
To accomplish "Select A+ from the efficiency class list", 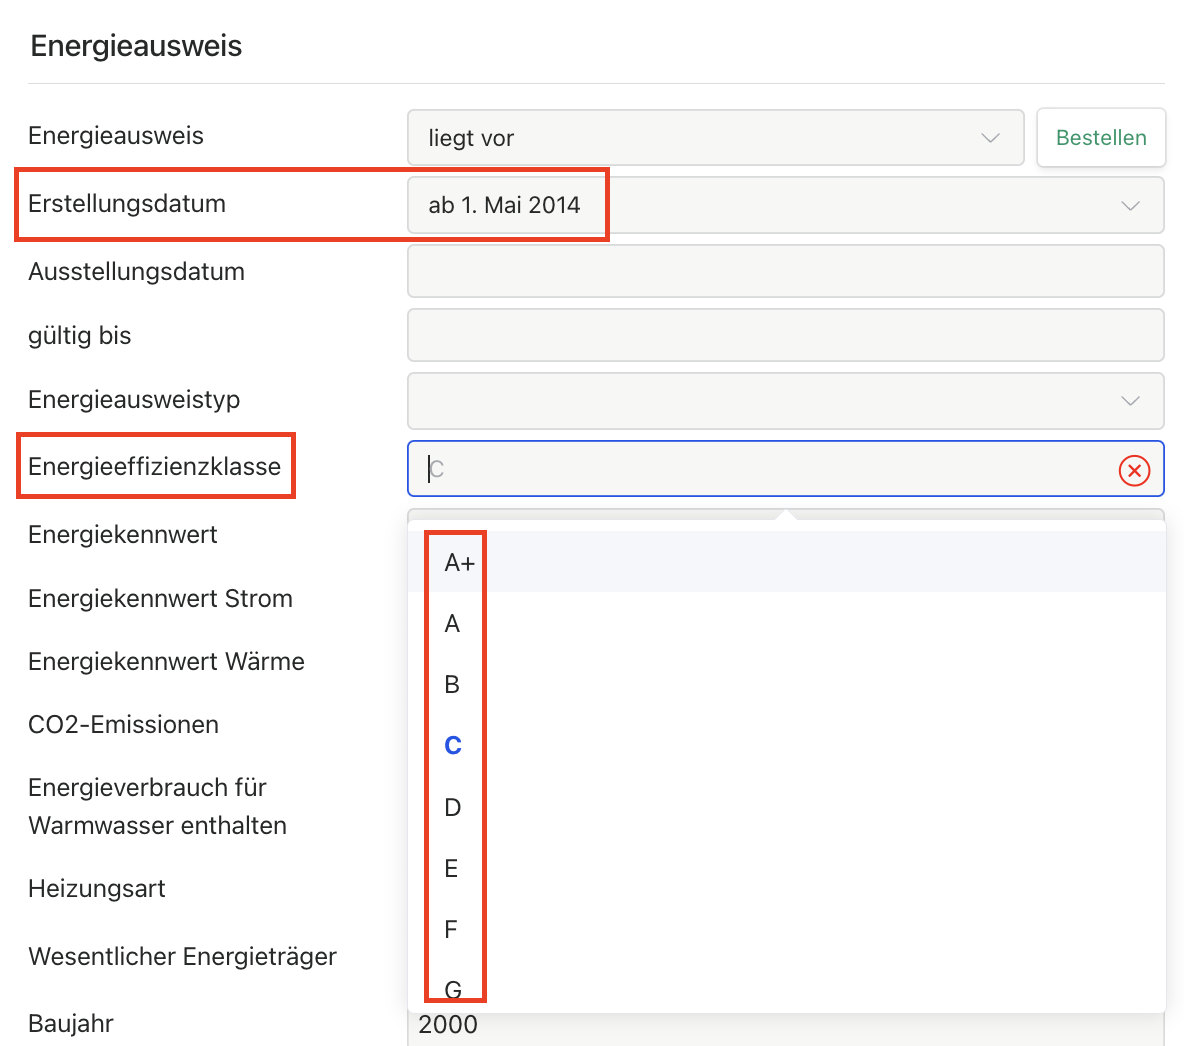I will pyautogui.click(x=460, y=563).
